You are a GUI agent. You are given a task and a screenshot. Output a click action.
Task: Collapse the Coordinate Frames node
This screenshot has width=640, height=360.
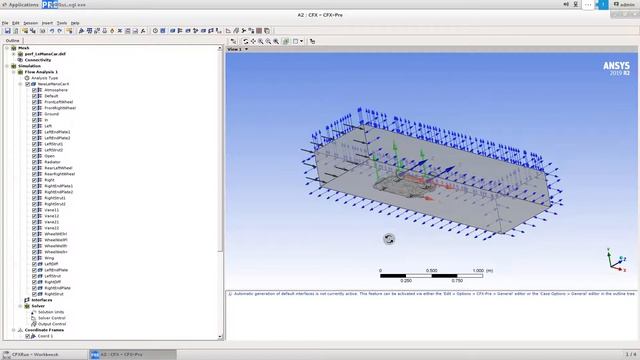click(x=14, y=330)
